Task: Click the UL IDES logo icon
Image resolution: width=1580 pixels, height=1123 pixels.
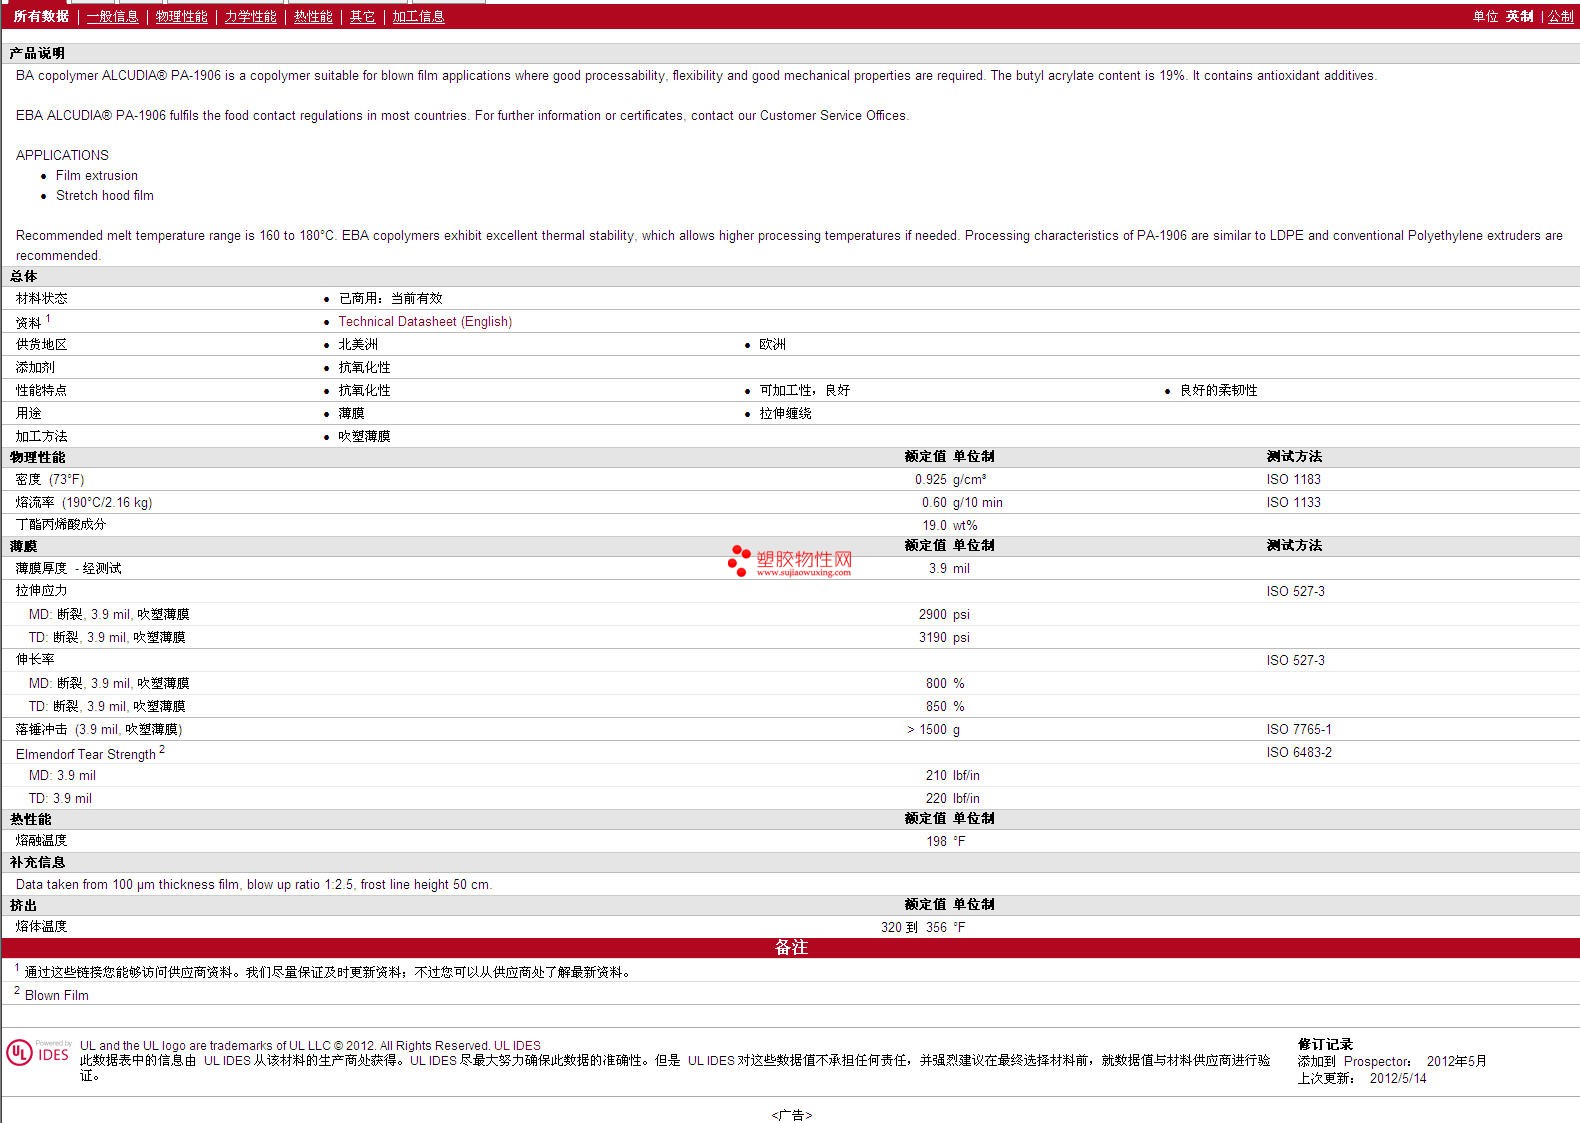Action: (x=38, y=1053)
